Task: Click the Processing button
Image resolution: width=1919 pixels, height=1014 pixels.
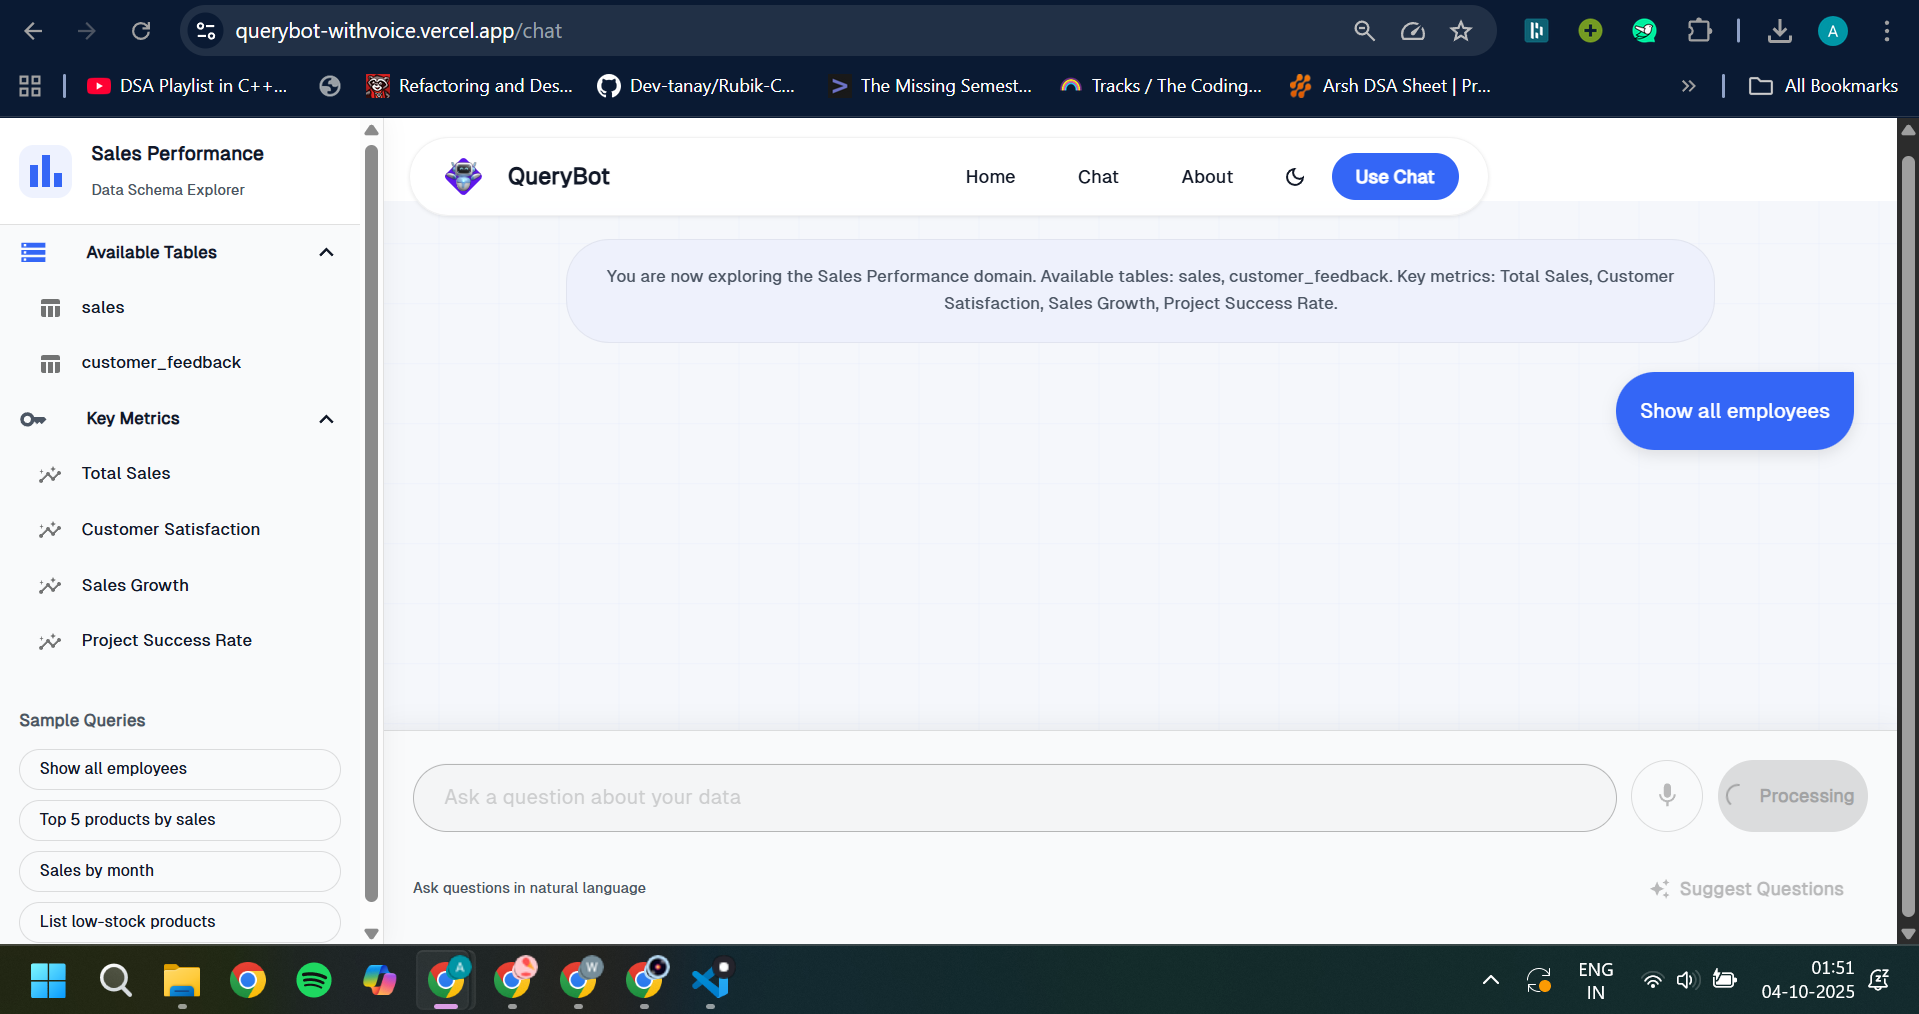Action: pos(1793,796)
